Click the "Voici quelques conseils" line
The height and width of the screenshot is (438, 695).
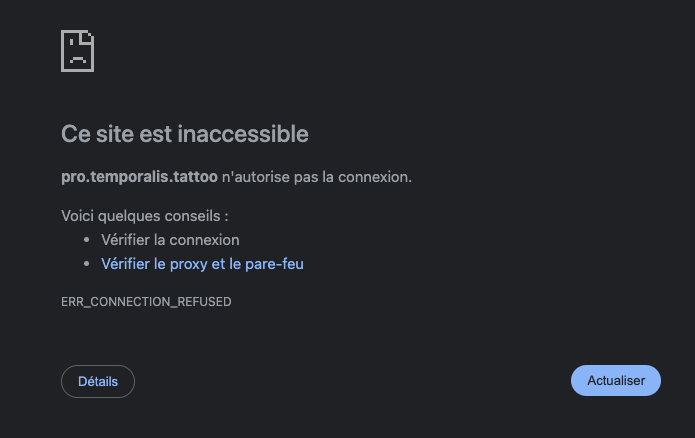[144, 215]
